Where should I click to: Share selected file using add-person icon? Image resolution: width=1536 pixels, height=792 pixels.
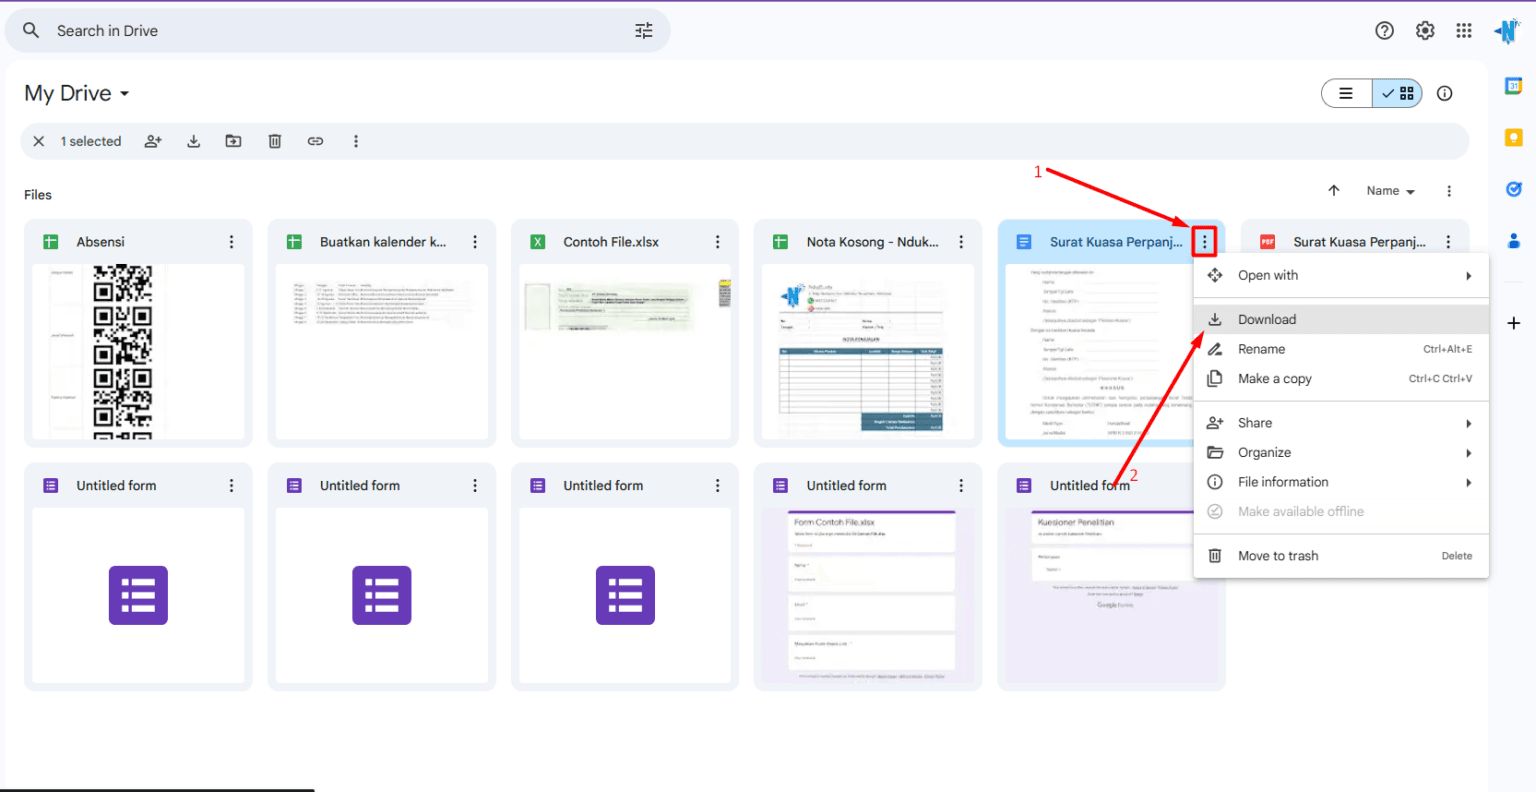[152, 141]
